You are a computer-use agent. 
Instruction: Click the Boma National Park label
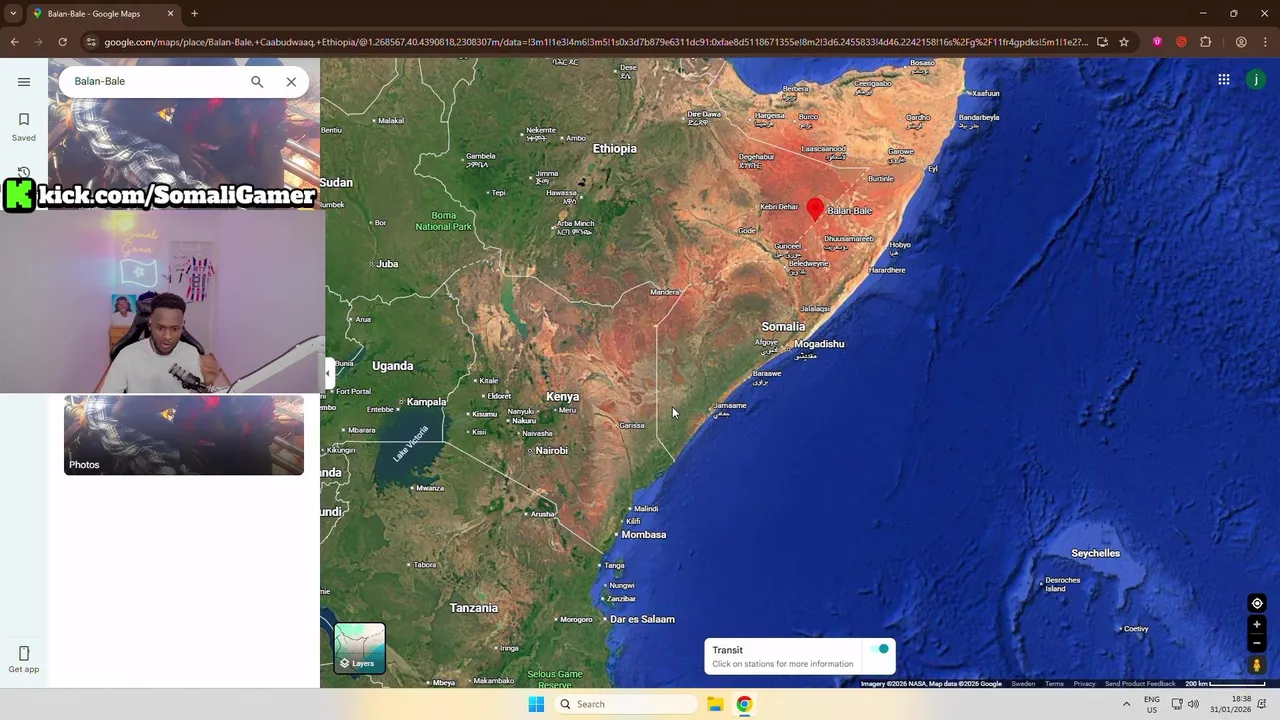tap(443, 221)
